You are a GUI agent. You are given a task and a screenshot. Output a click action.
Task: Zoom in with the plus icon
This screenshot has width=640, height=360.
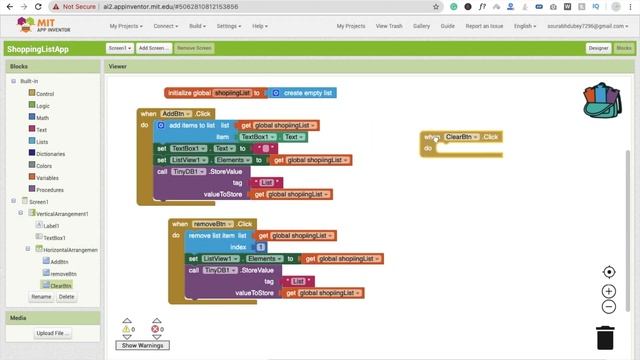(x=609, y=291)
